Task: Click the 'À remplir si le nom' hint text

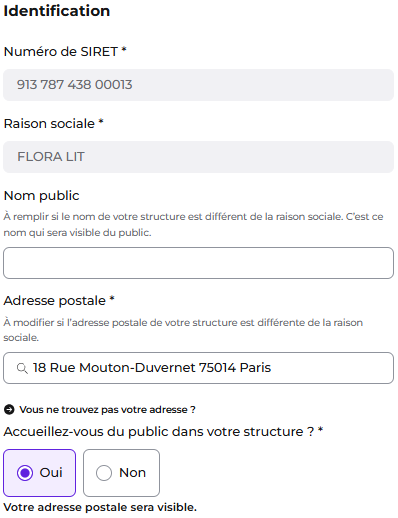Action: click(x=193, y=224)
